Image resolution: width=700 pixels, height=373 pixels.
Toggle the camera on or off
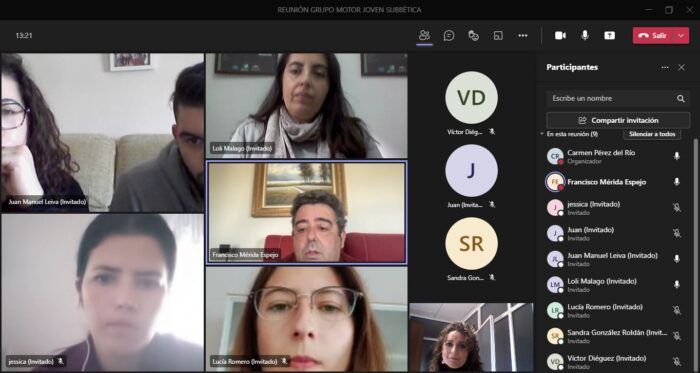click(560, 36)
